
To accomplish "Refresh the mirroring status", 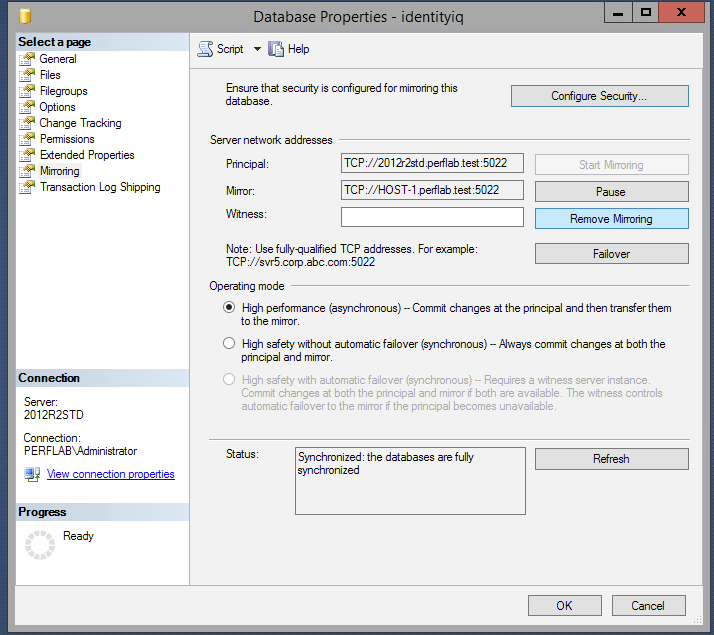I will coord(611,459).
